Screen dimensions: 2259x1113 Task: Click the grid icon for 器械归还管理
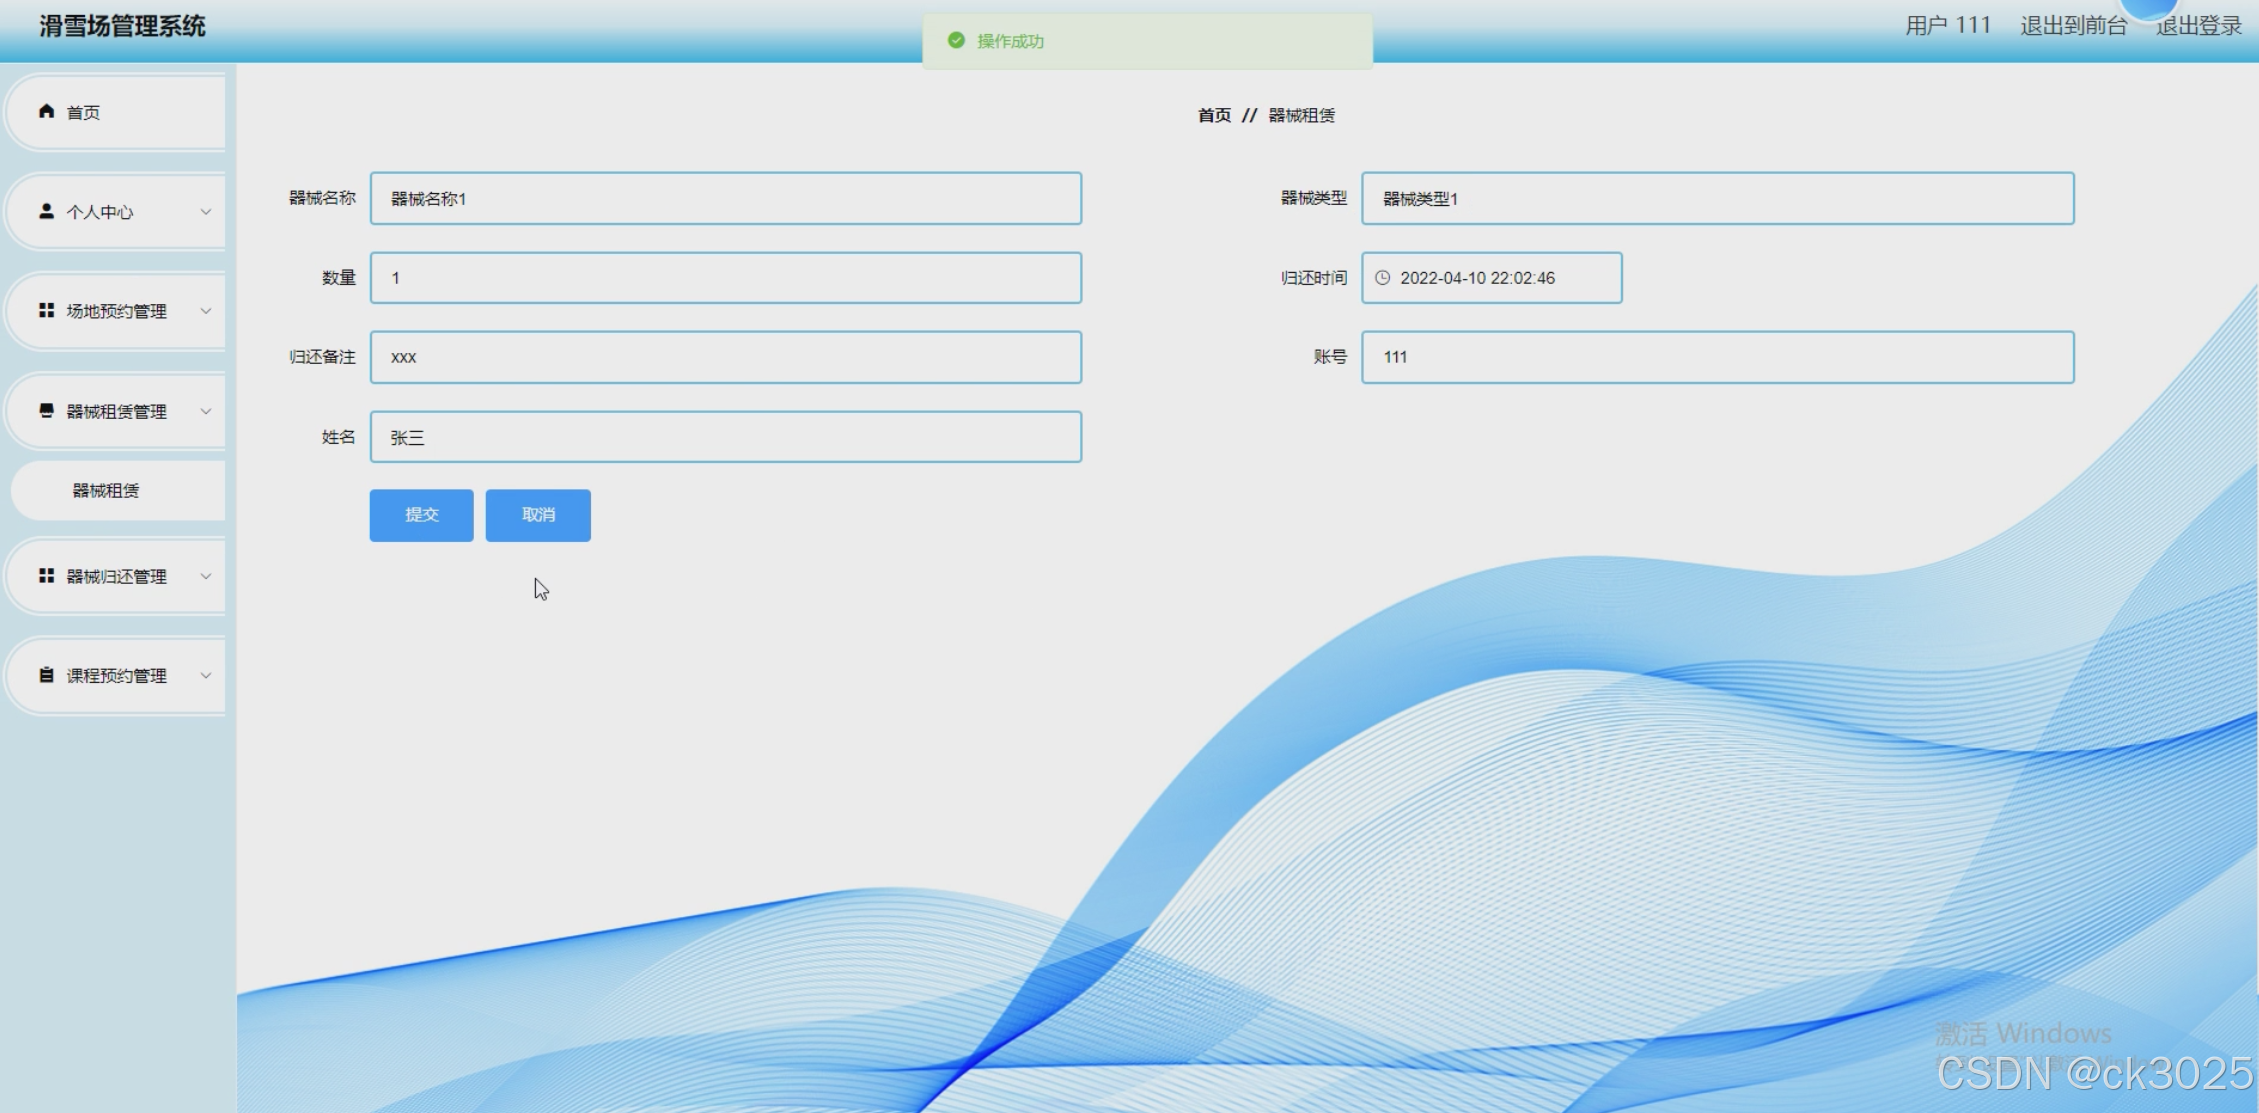pyautogui.click(x=46, y=576)
